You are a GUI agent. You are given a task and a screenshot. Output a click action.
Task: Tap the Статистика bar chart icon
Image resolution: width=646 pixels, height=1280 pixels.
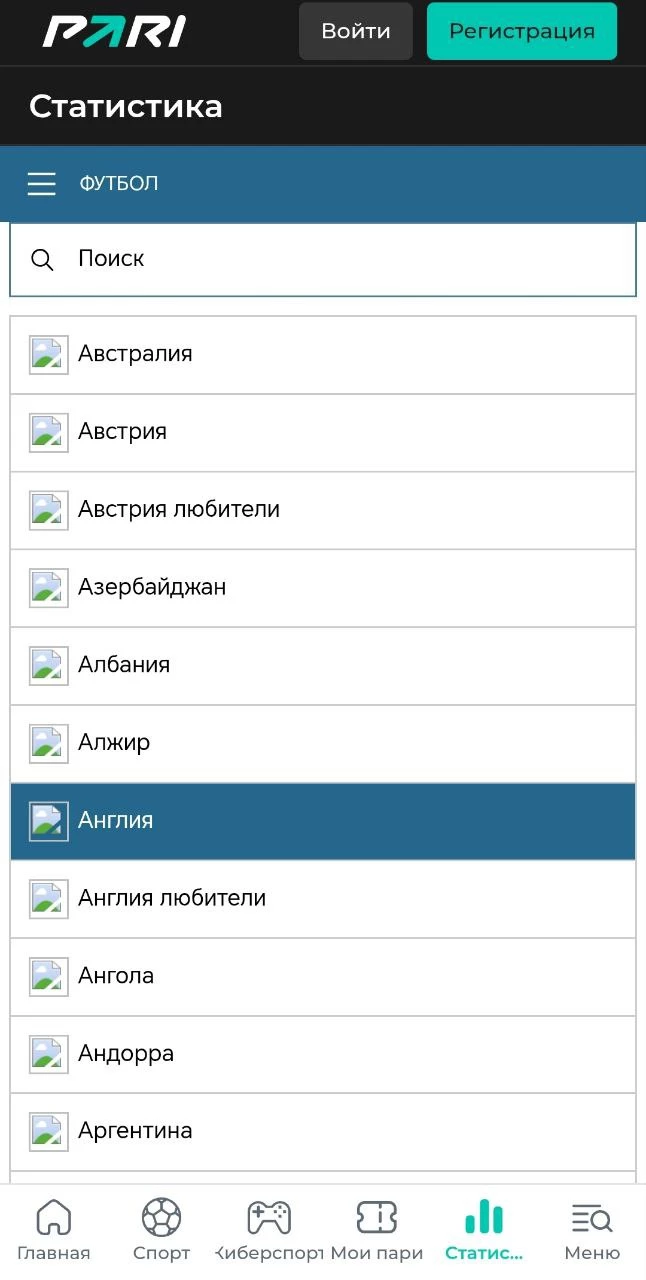pos(484,1218)
